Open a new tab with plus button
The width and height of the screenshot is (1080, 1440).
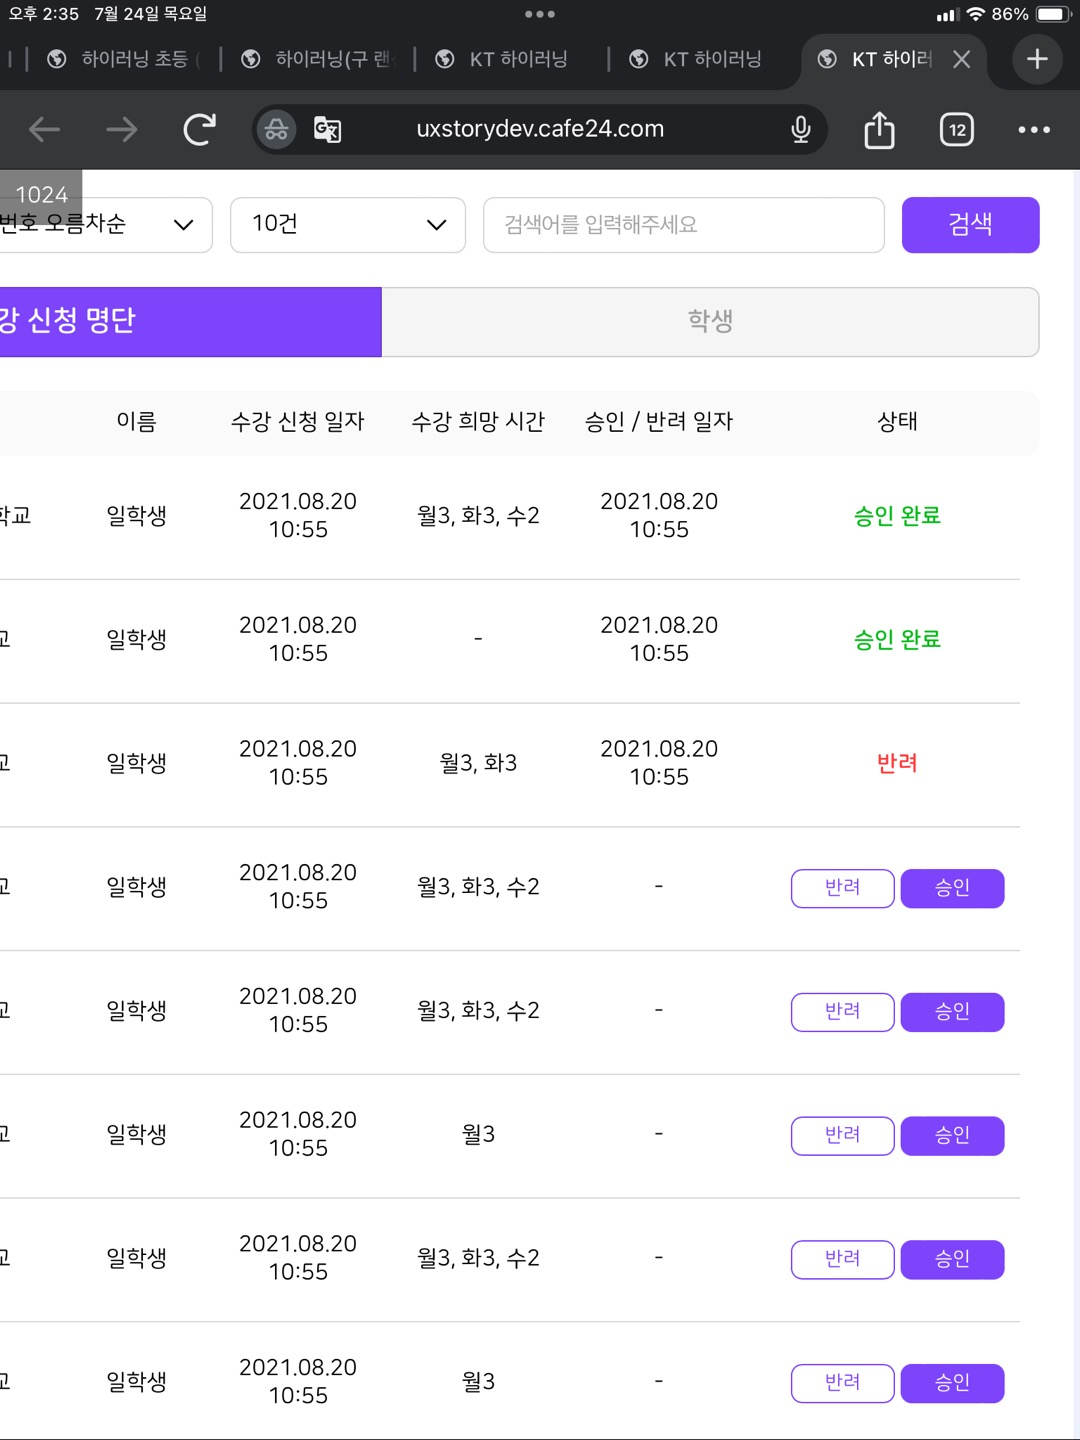tap(1037, 59)
